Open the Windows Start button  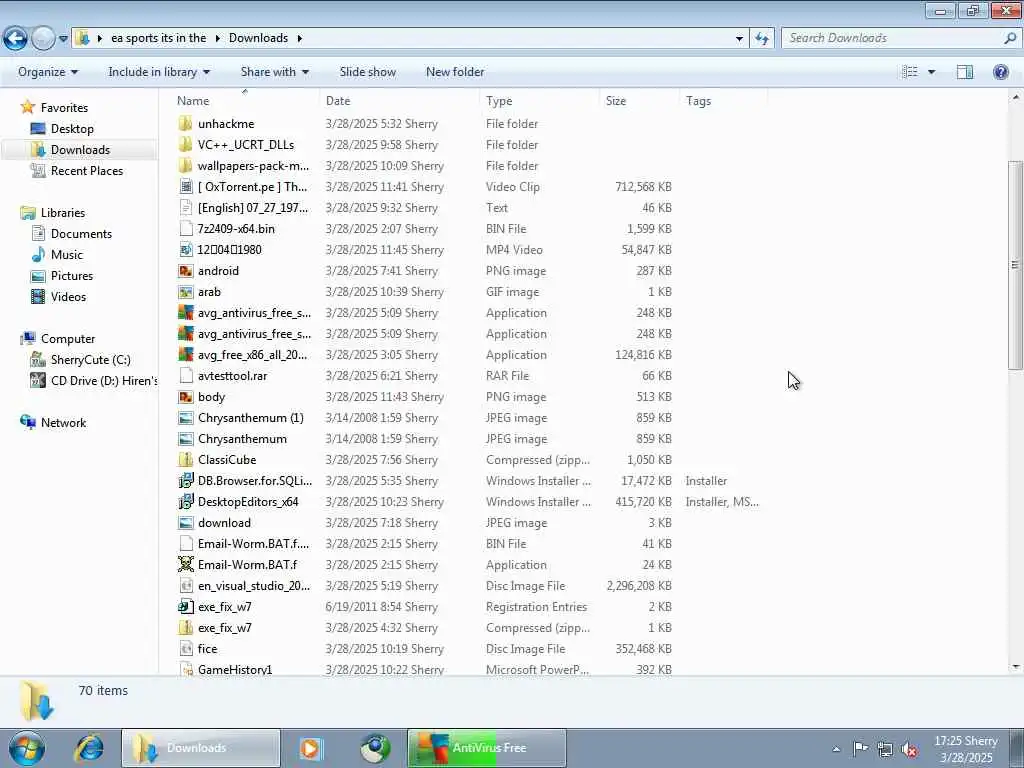pos(27,748)
